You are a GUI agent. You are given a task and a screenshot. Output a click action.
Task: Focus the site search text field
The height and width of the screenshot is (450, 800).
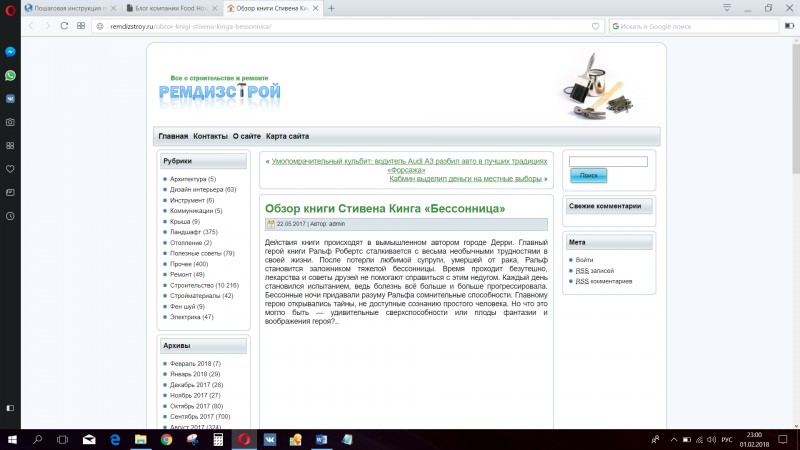[x=608, y=161]
